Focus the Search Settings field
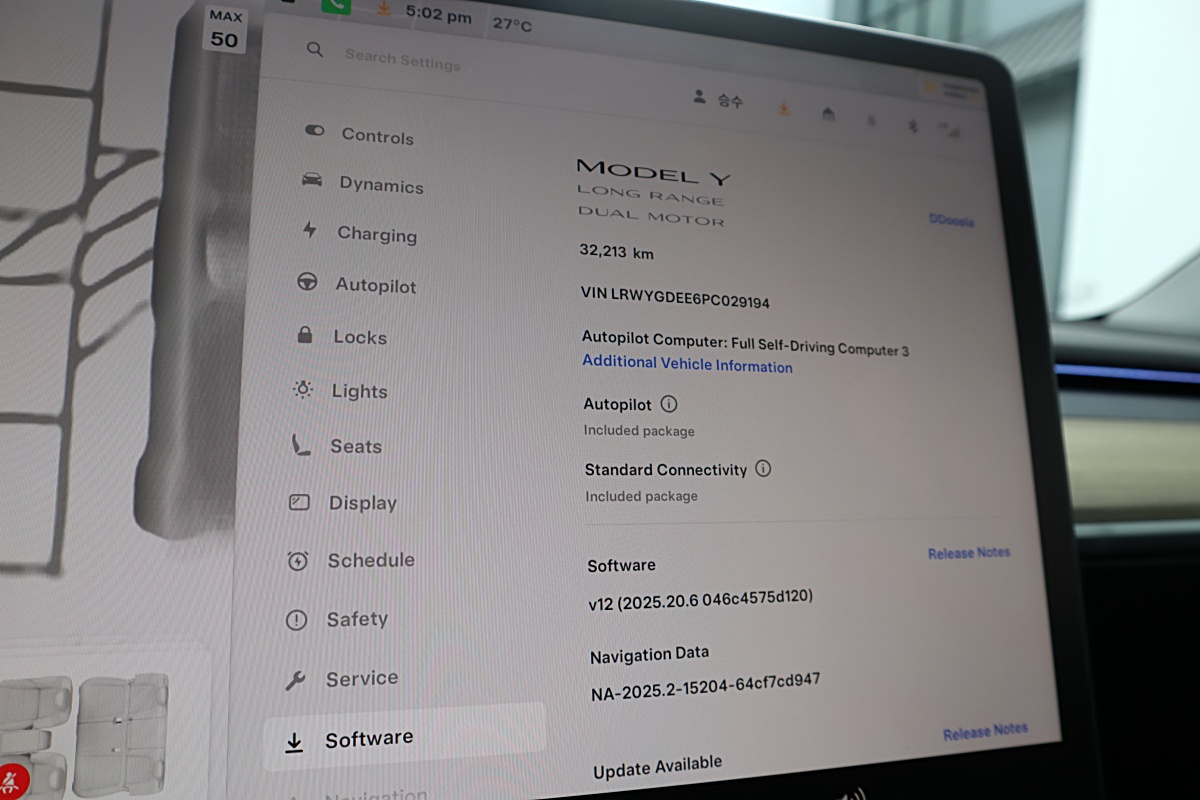Image resolution: width=1200 pixels, height=800 pixels. [x=403, y=59]
